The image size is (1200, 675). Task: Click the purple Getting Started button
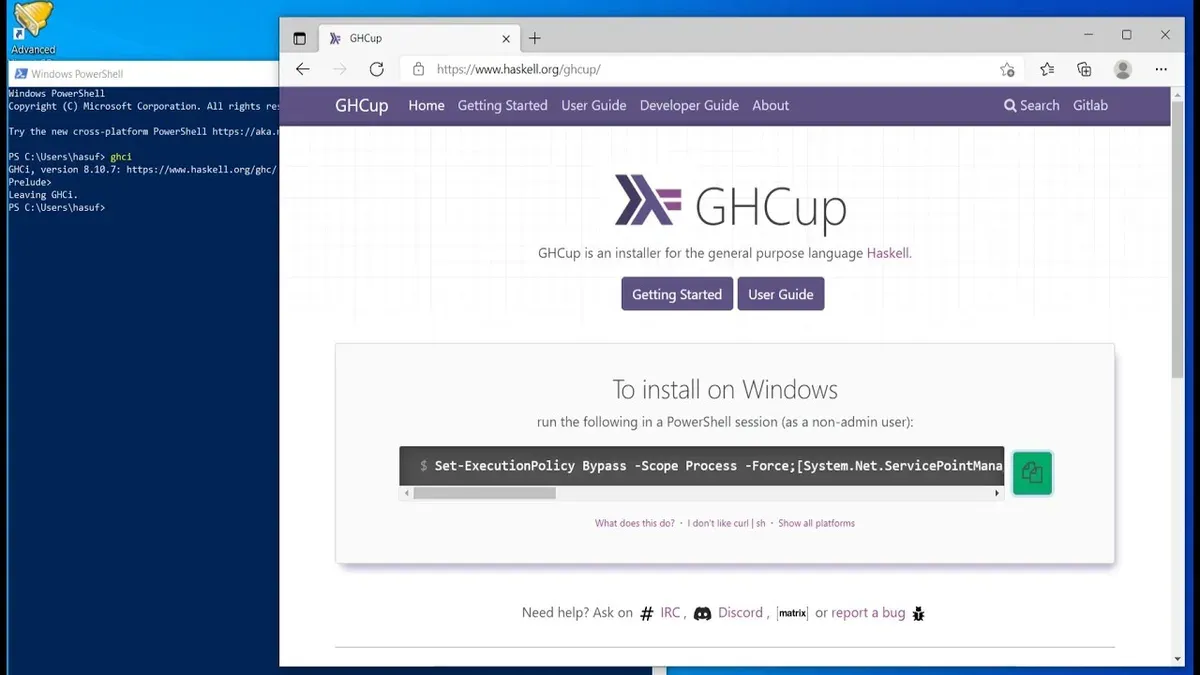coord(677,294)
